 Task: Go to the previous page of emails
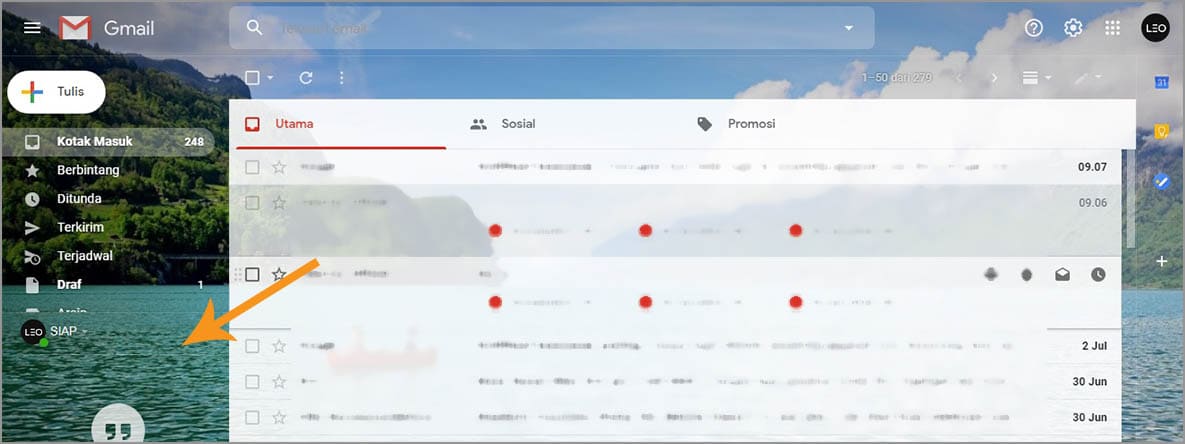960,78
